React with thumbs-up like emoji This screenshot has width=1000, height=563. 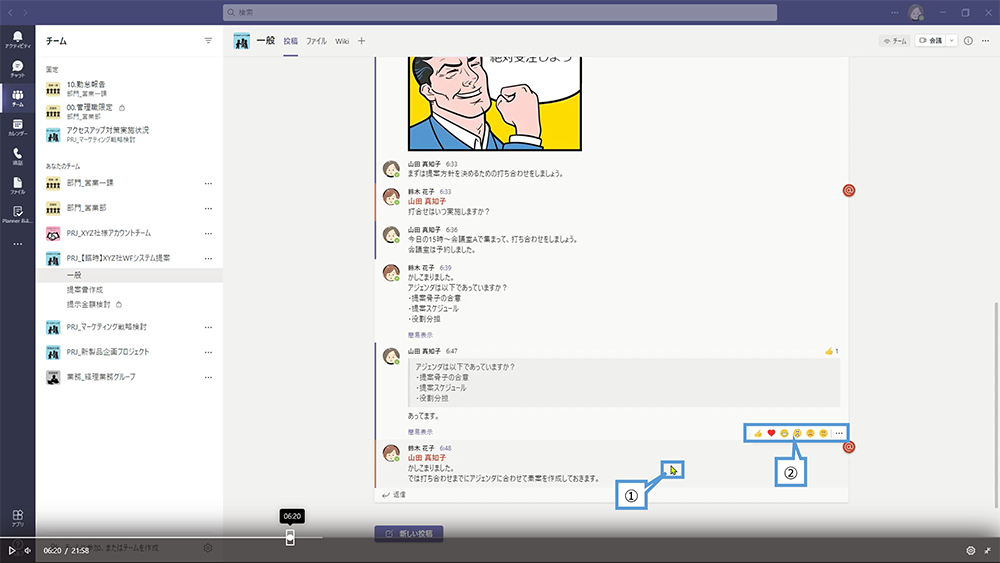[758, 434]
